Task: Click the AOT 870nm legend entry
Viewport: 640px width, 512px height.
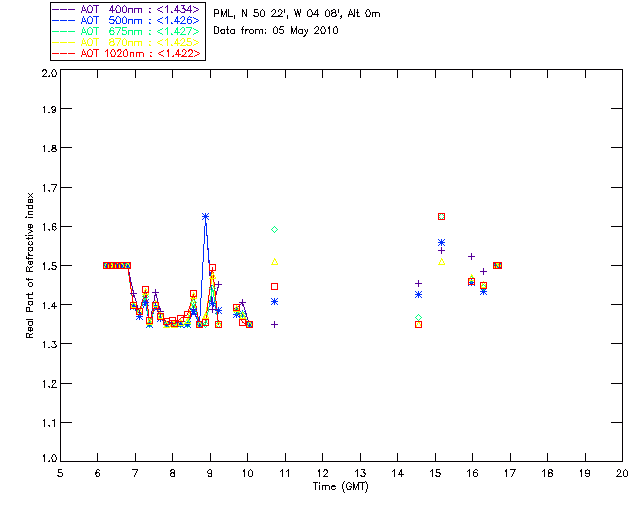Action: pyautogui.click(x=126, y=42)
